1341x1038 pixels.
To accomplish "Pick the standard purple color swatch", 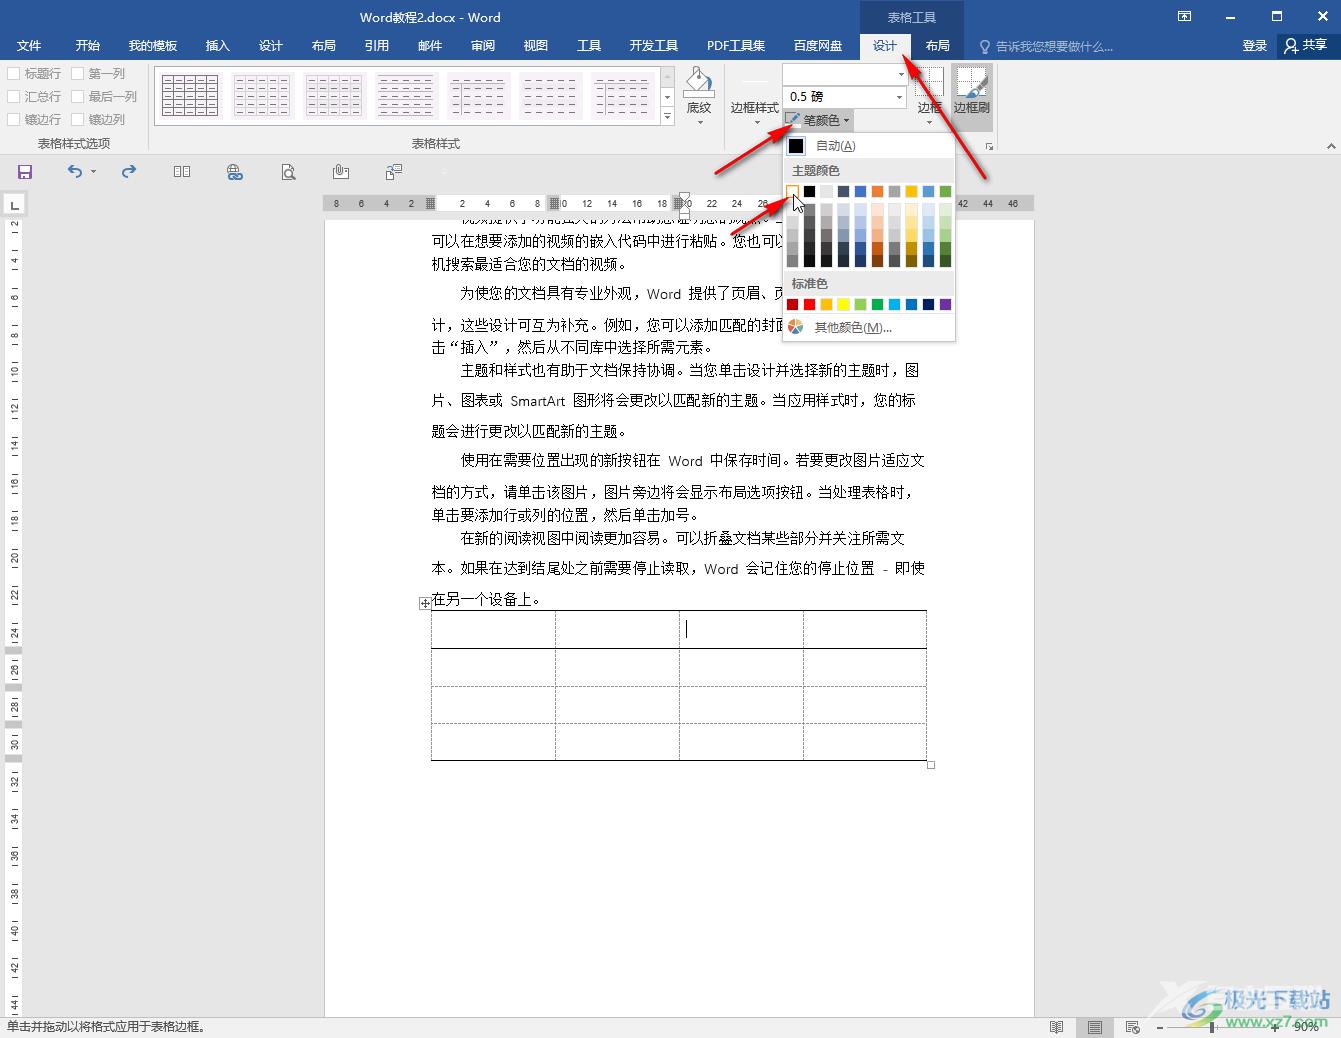I will point(946,305).
